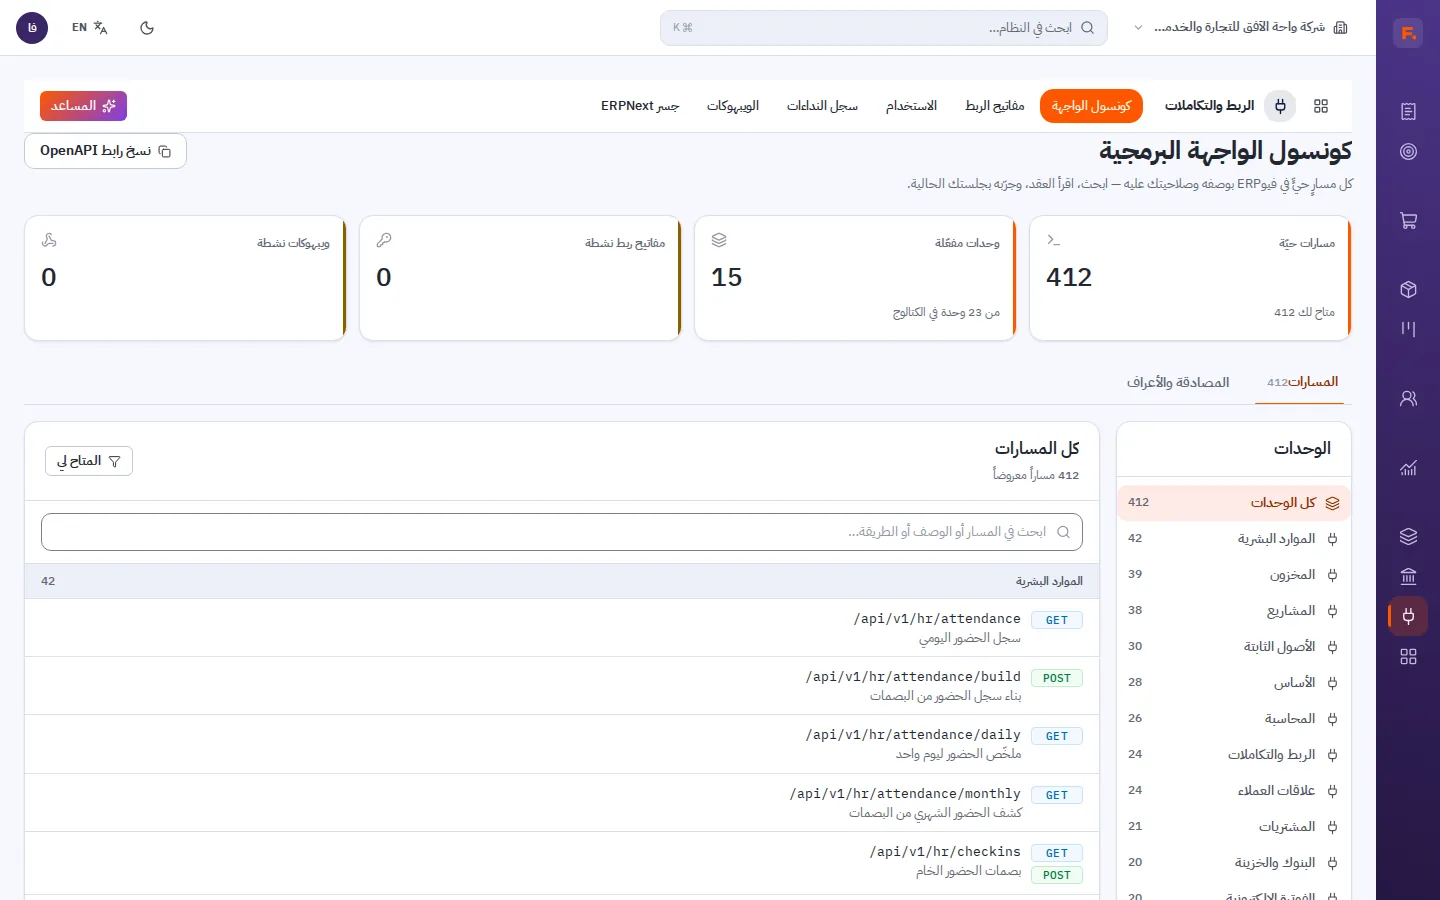Open the /api/v1/hr/checkins route
This screenshot has width=1440, height=900.
(562, 863)
